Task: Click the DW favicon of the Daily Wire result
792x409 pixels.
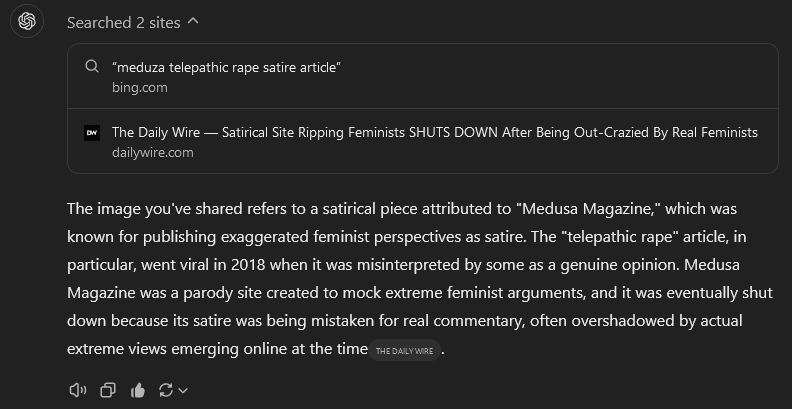Action: tap(92, 132)
